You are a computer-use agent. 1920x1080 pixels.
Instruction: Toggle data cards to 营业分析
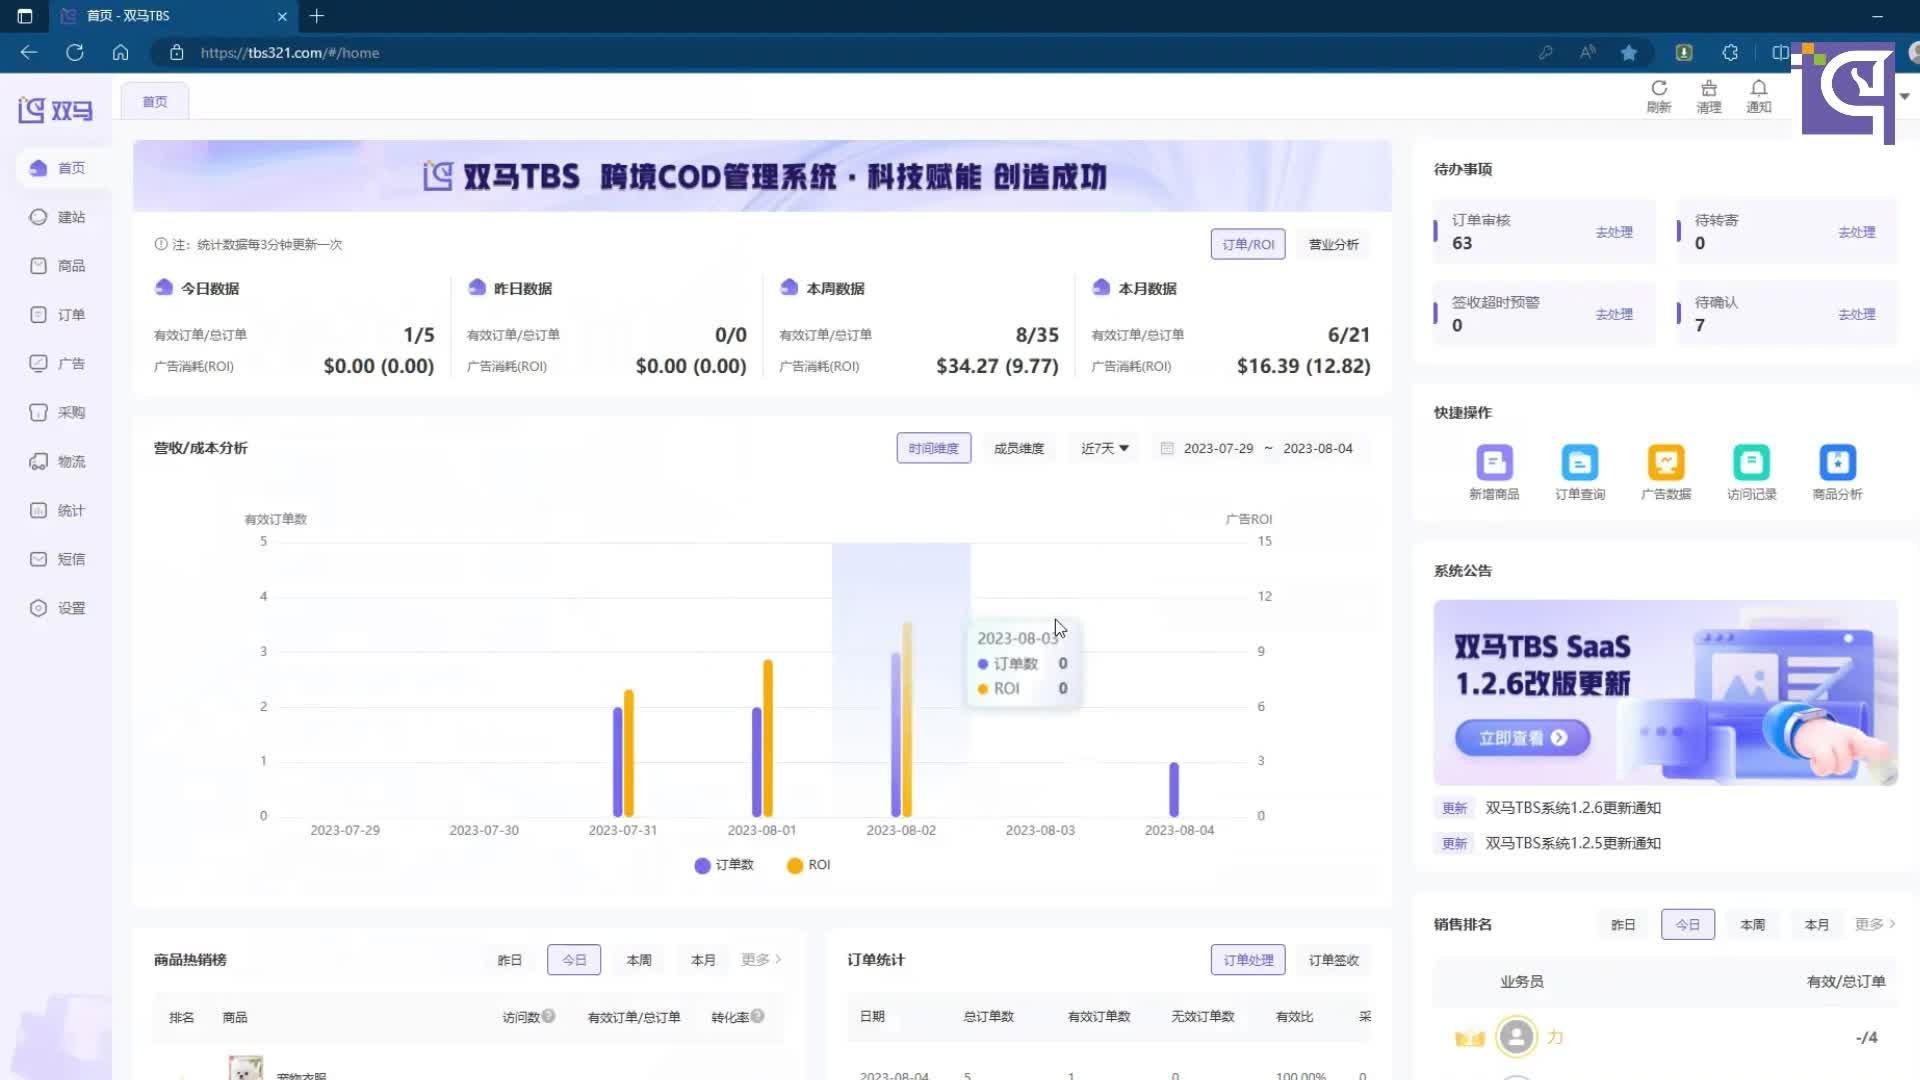[1333, 244]
